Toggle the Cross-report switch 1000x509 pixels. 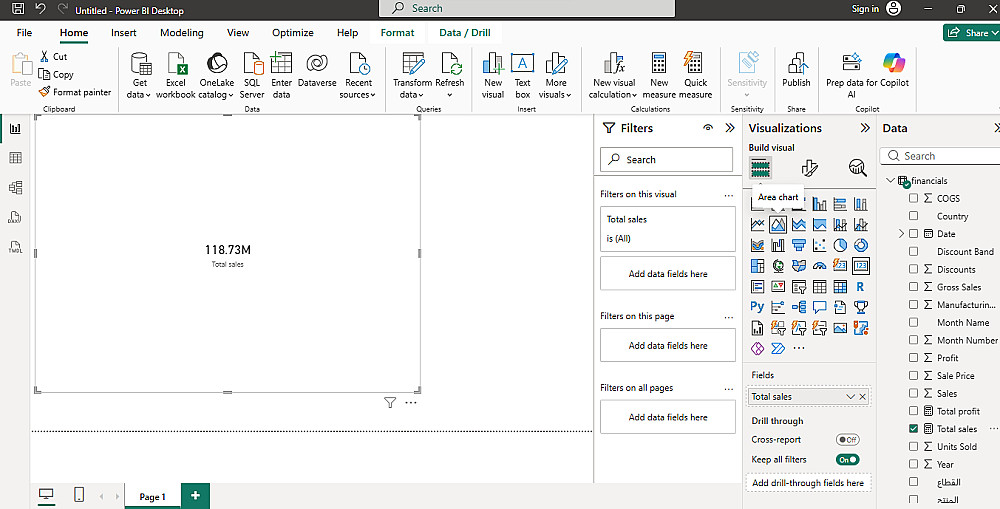(x=848, y=440)
